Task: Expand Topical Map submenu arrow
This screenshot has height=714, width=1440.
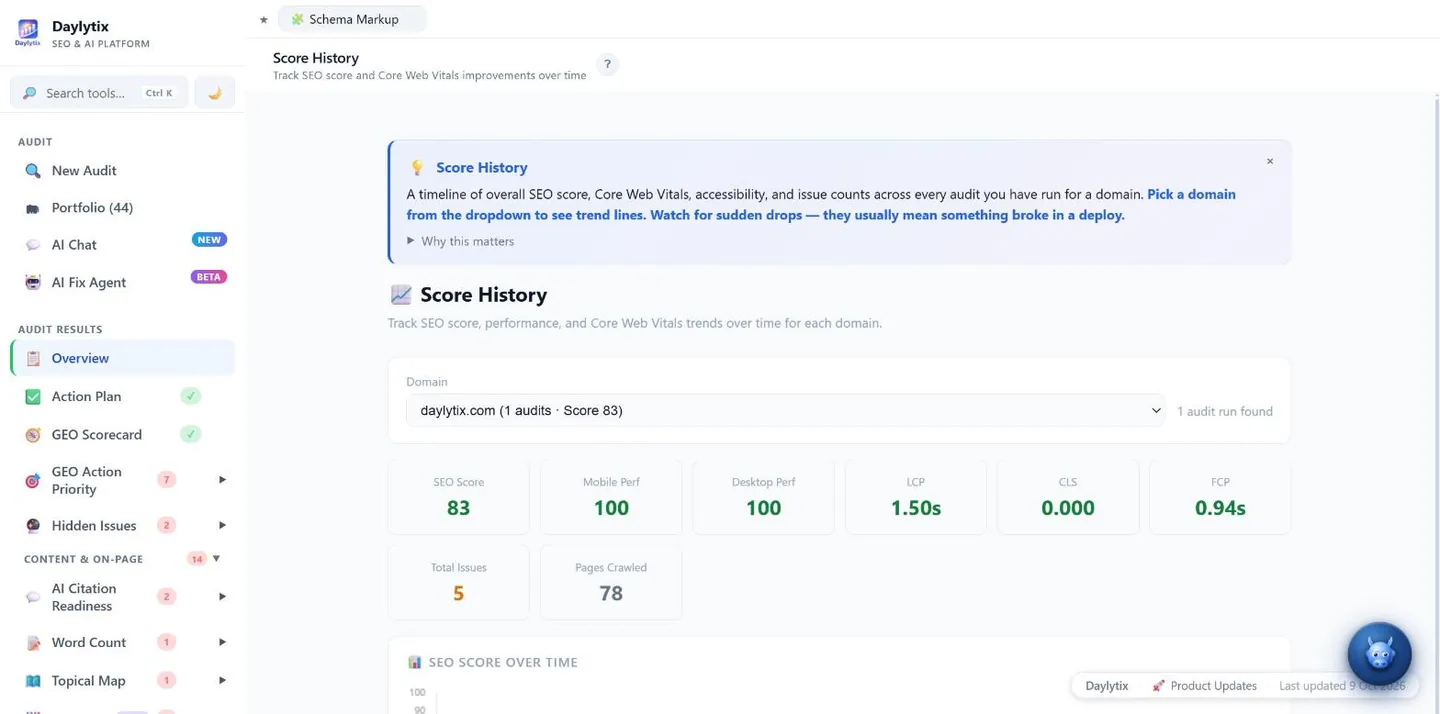Action: tap(222, 680)
